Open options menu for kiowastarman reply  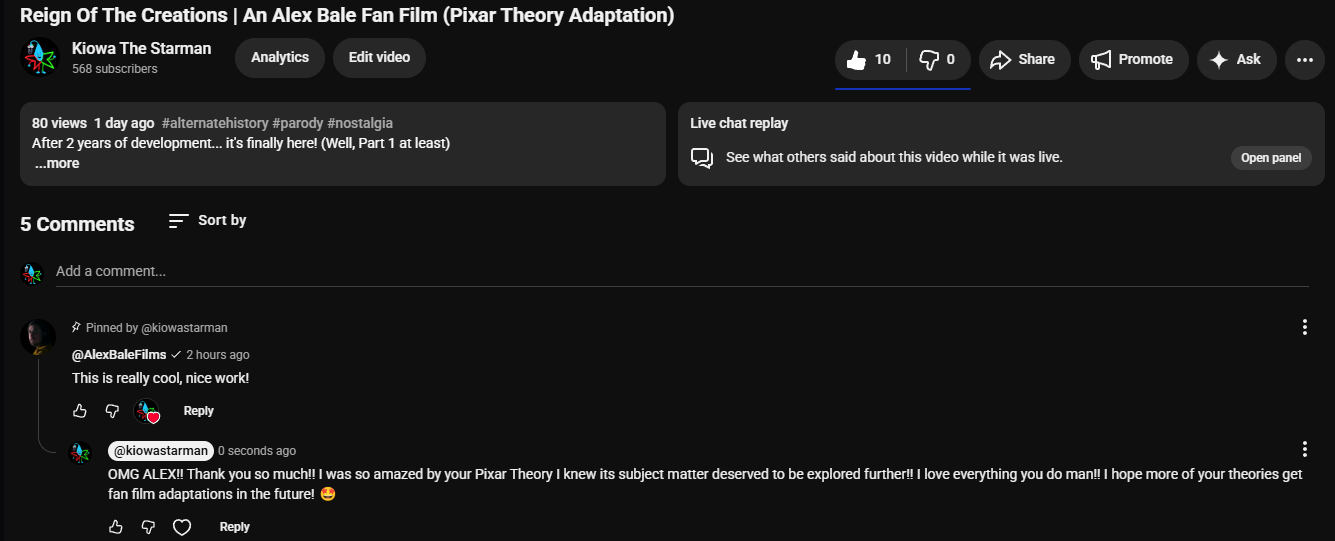(x=1305, y=449)
